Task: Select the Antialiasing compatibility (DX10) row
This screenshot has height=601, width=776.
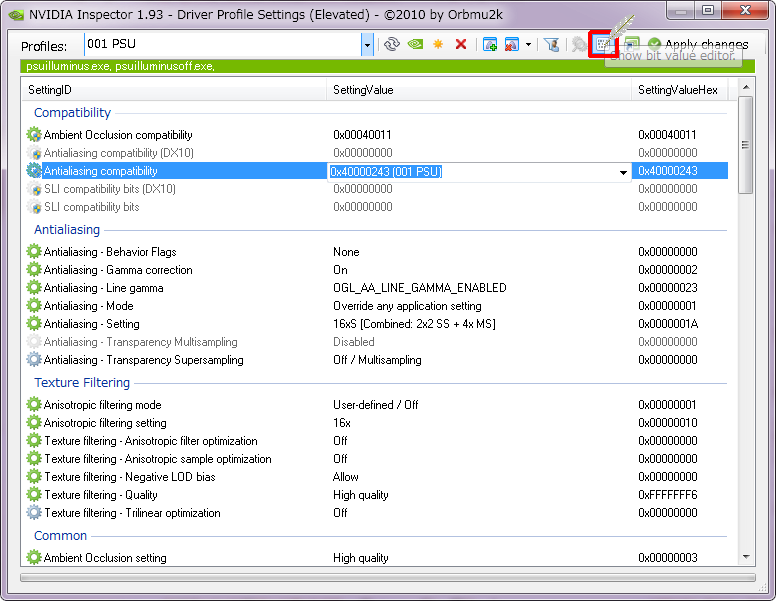Action: (x=376, y=153)
